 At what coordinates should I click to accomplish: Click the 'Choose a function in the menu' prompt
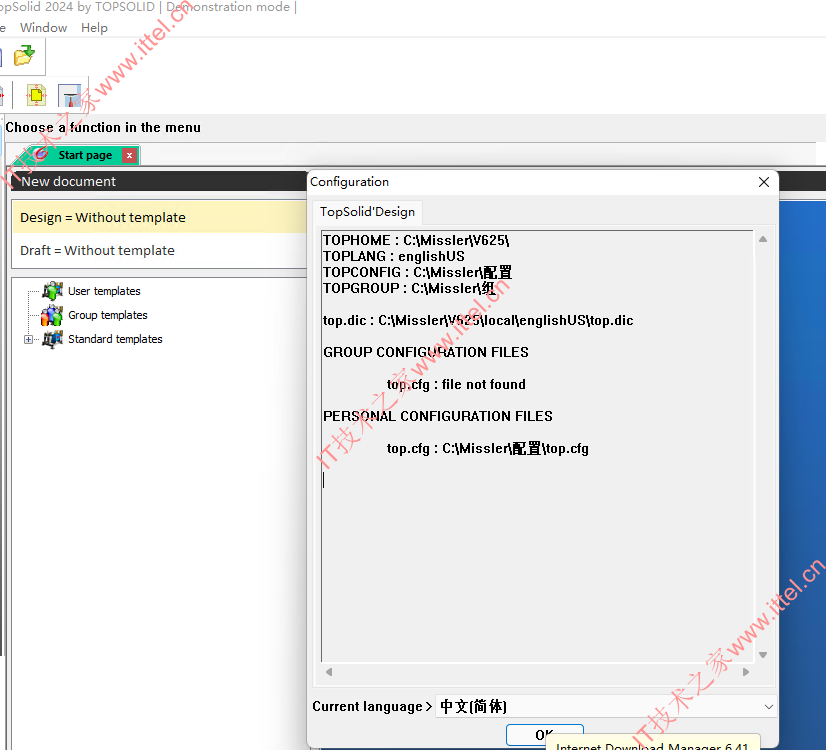103,127
